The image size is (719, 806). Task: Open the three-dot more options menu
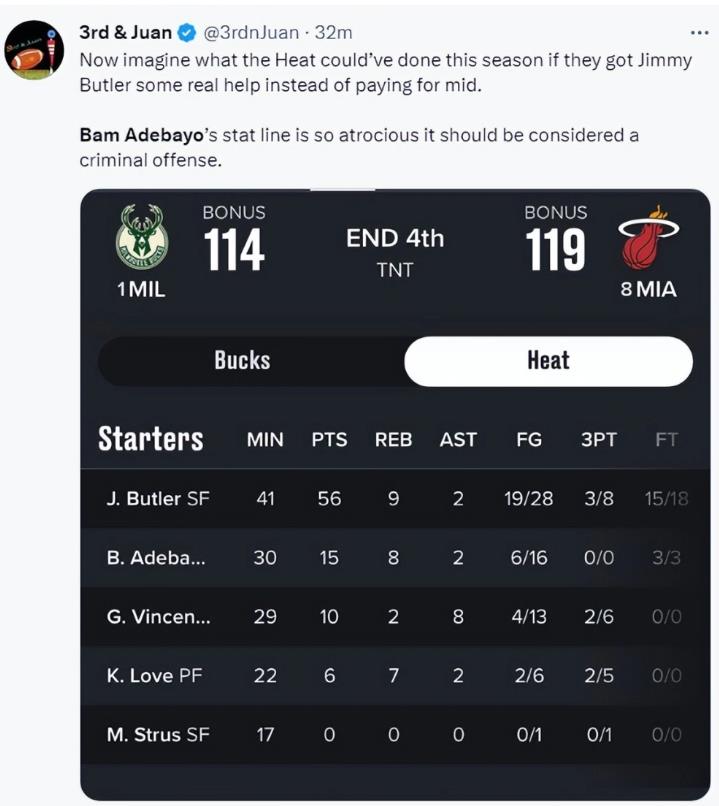699,33
